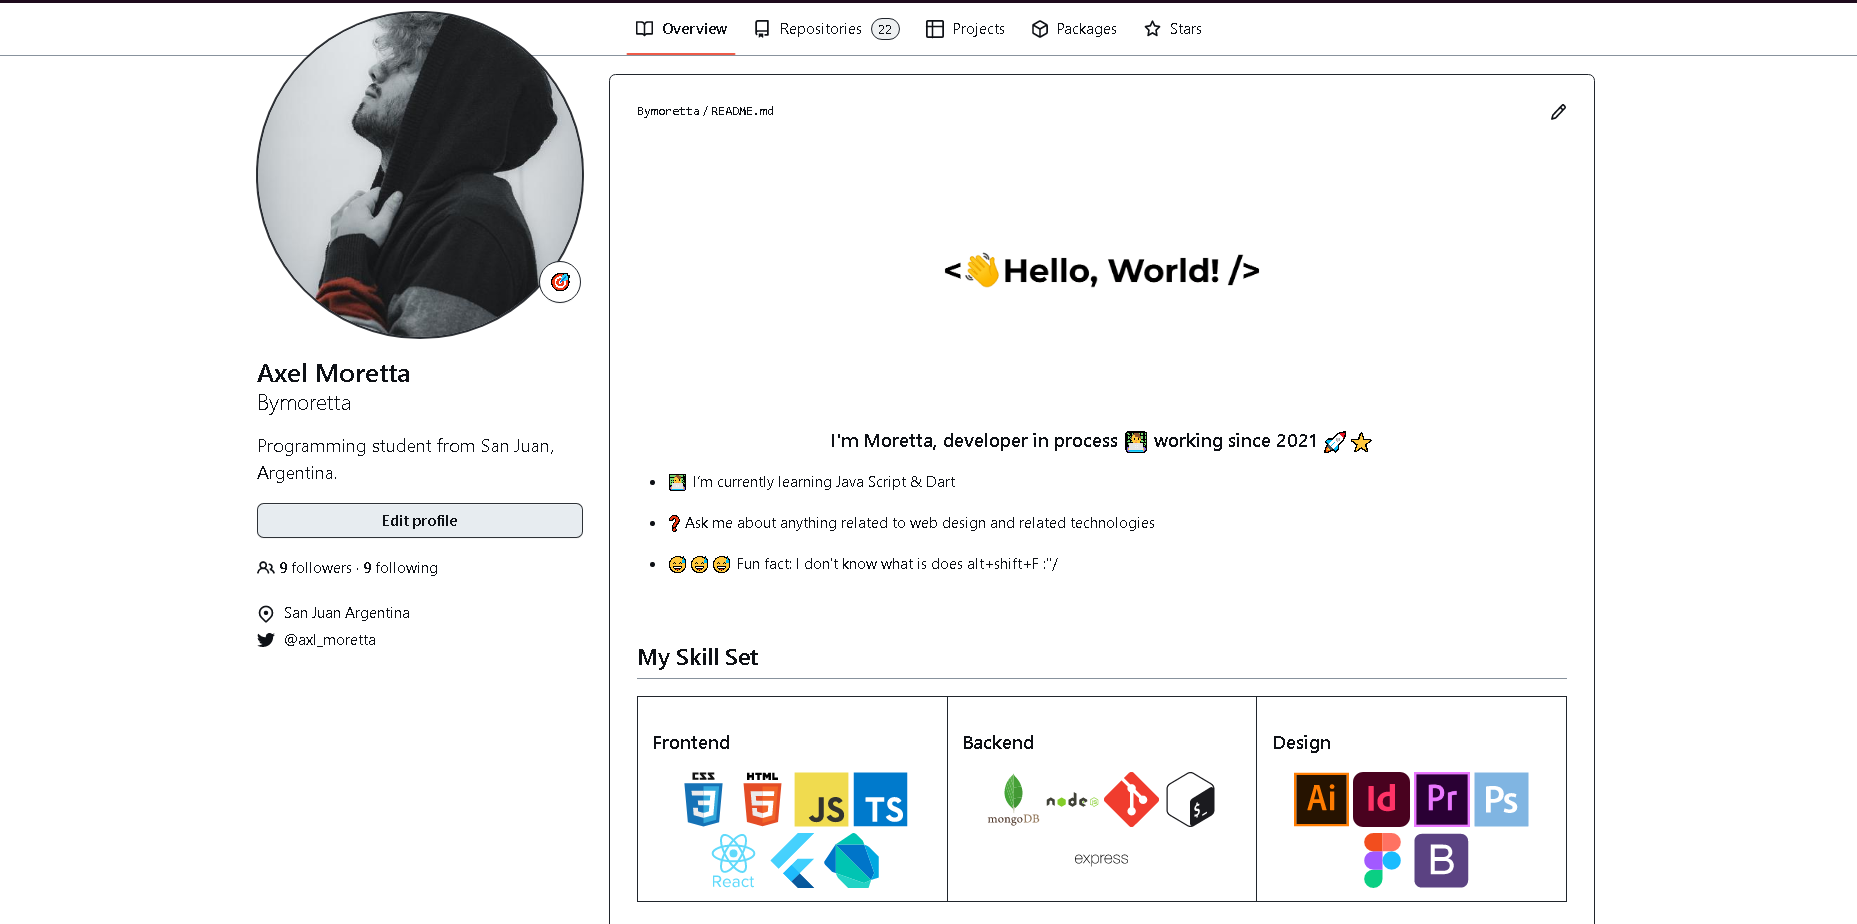Screen dimensions: 1857x924
Task: Click the Bootstrap B icon
Action: coord(1441,860)
